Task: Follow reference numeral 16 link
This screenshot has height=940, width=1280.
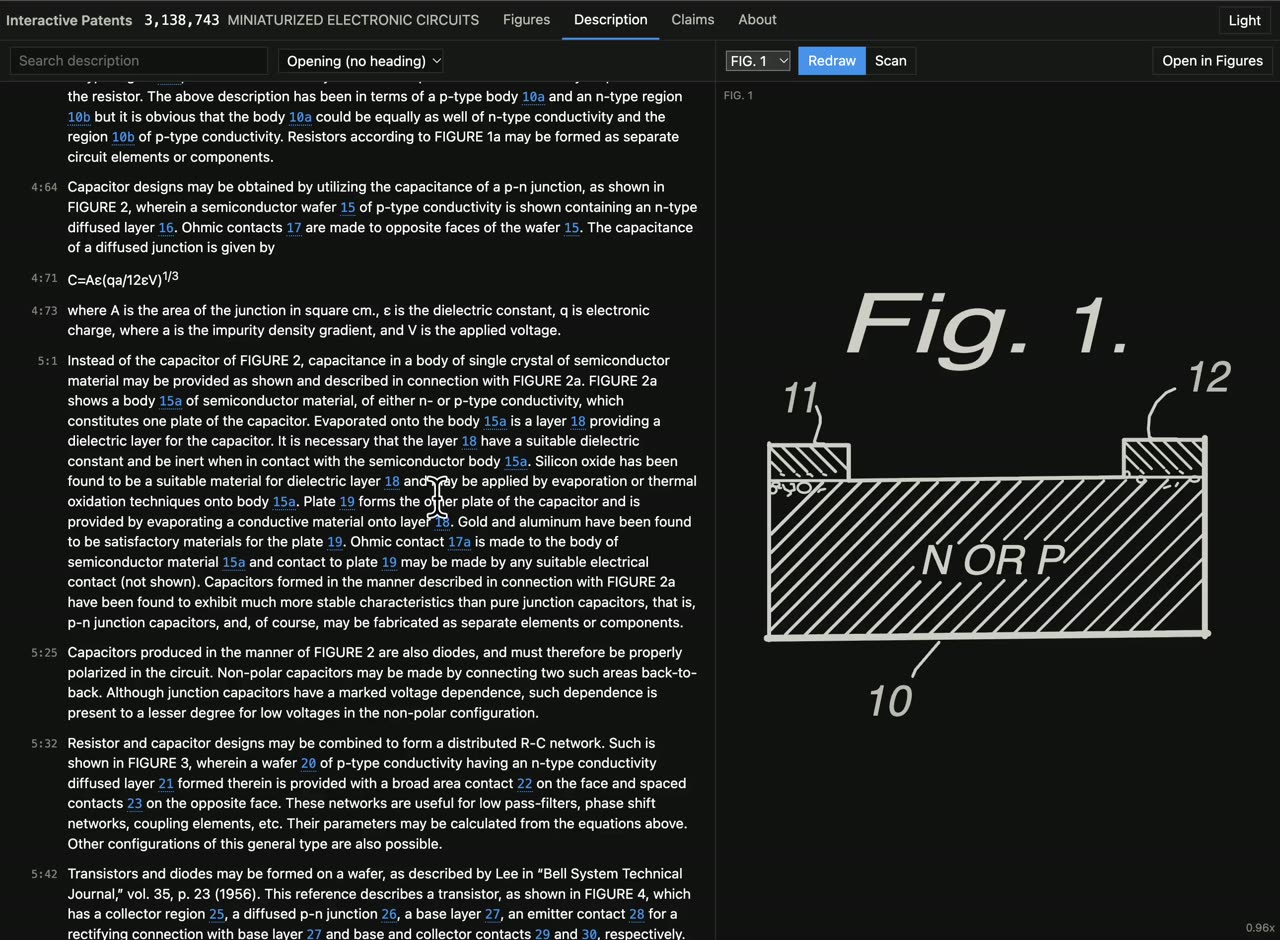Action: coord(166,228)
